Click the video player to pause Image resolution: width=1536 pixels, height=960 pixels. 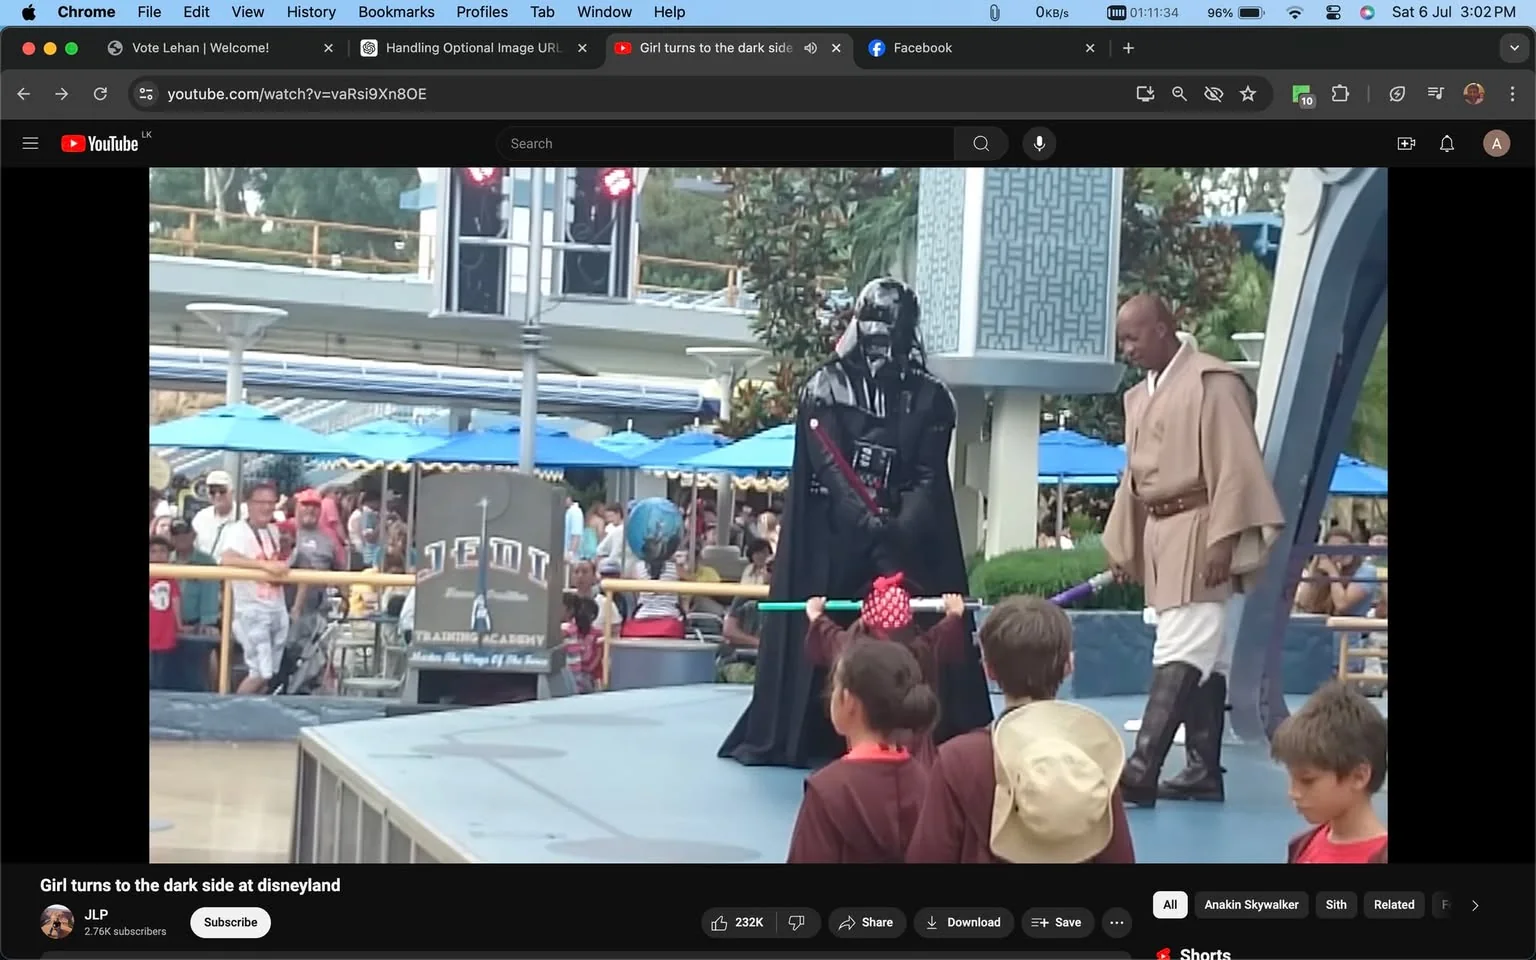pyautogui.click(x=768, y=515)
